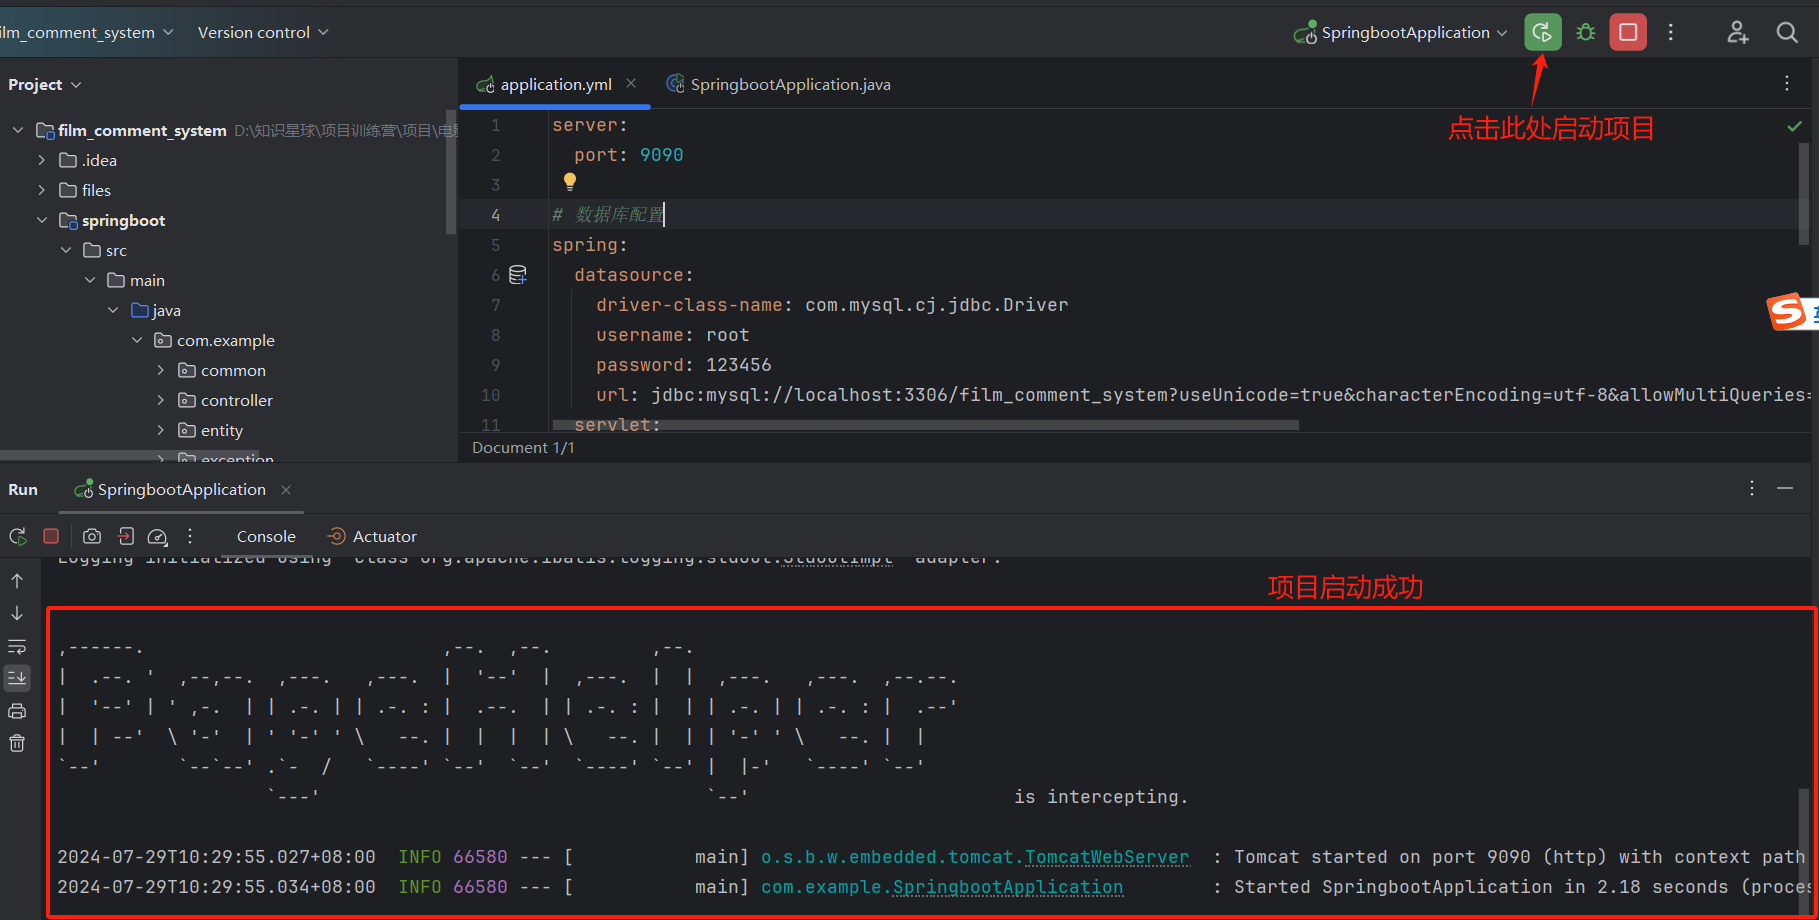Collapse the com.example package
The height and width of the screenshot is (920, 1819).
138,340
